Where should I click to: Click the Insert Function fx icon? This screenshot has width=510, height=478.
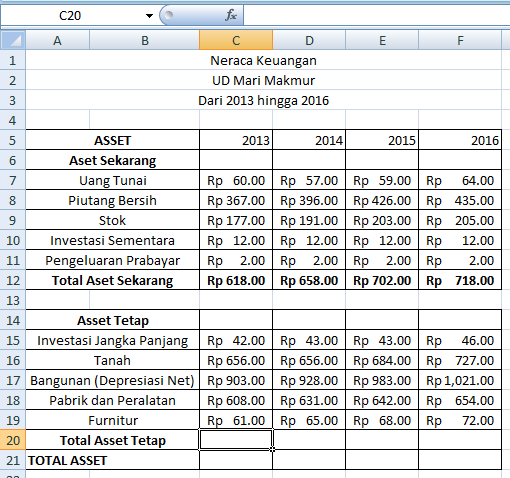coord(231,15)
